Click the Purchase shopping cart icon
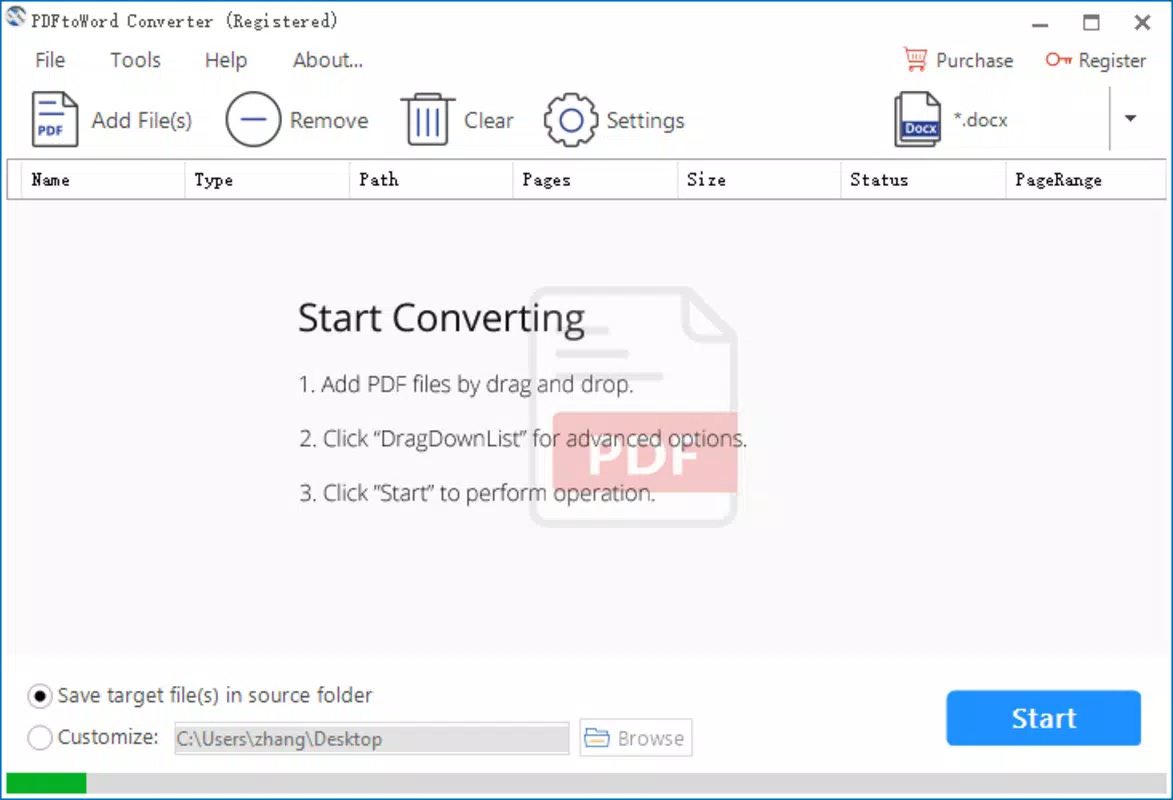 coord(915,59)
